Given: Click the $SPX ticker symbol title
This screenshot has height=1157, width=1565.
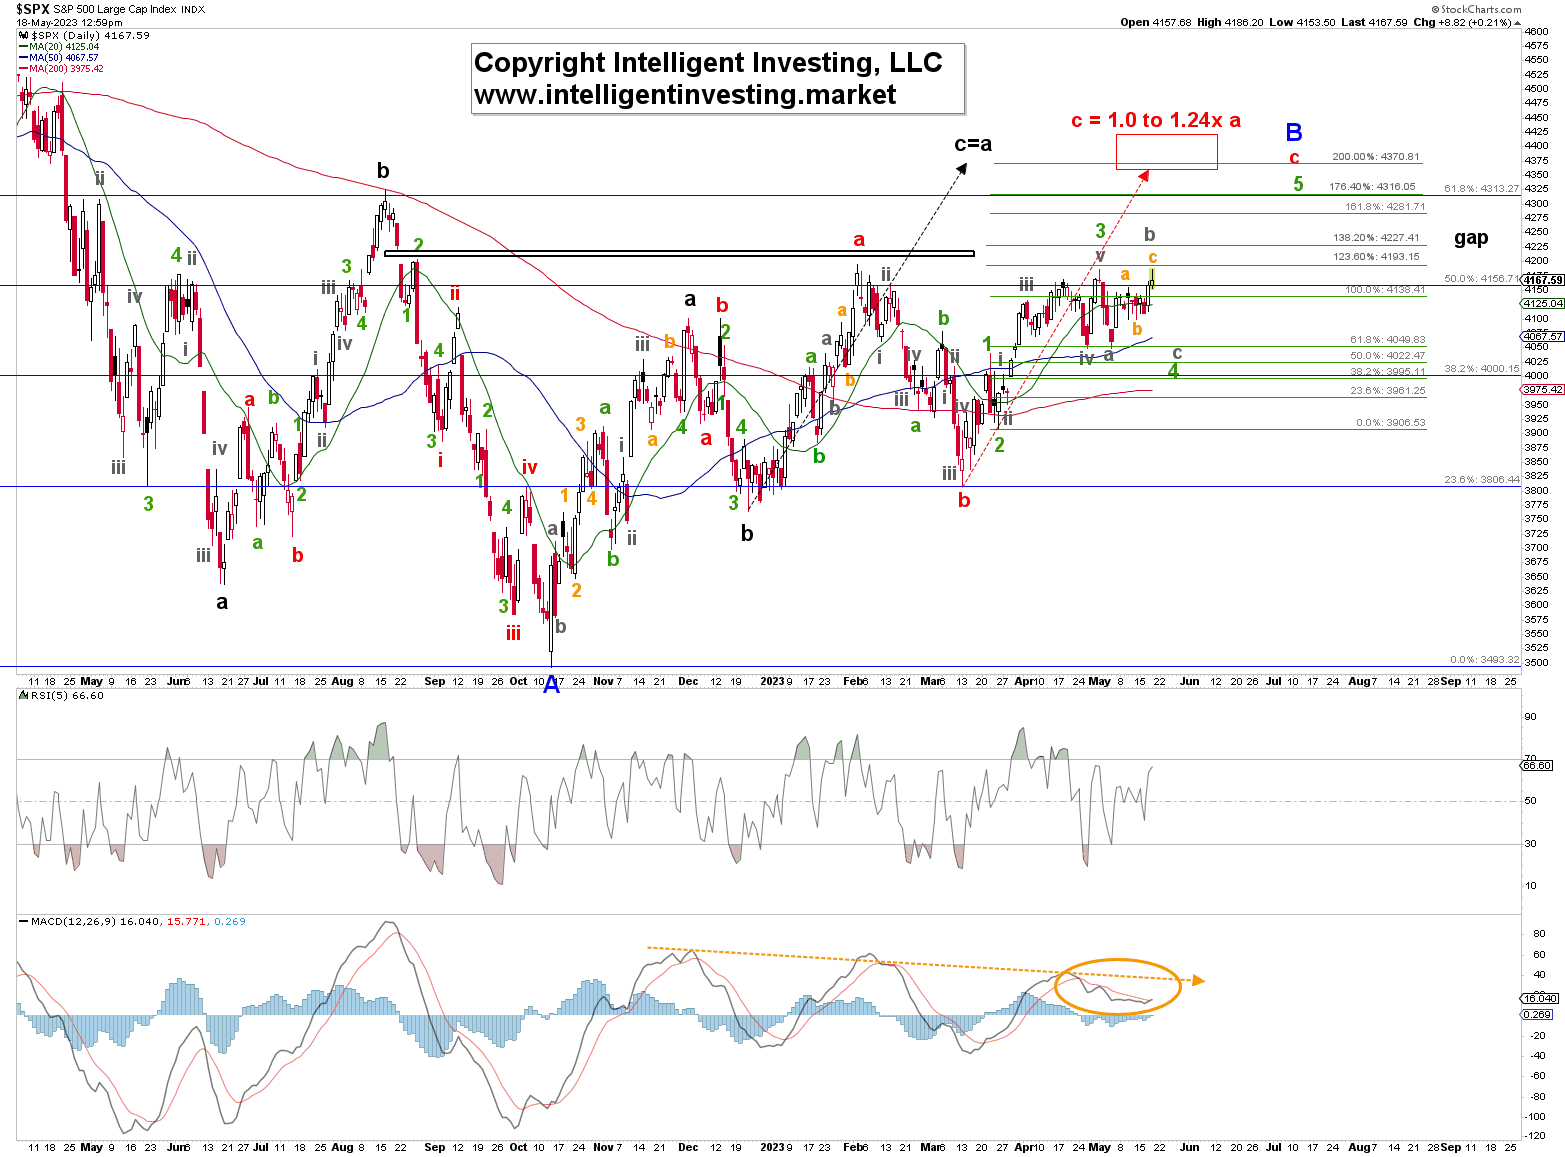Looking at the screenshot, I should tap(32, 9).
